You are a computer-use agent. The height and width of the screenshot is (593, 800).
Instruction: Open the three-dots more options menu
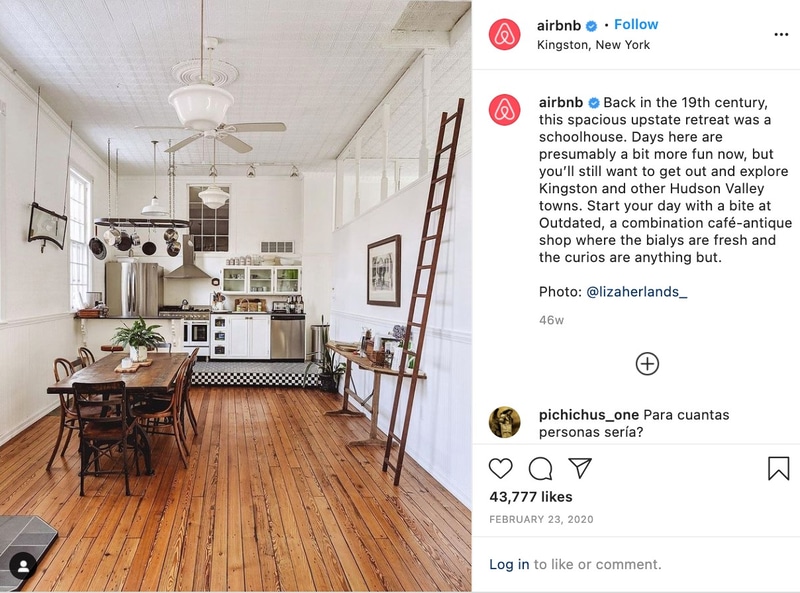tap(781, 34)
